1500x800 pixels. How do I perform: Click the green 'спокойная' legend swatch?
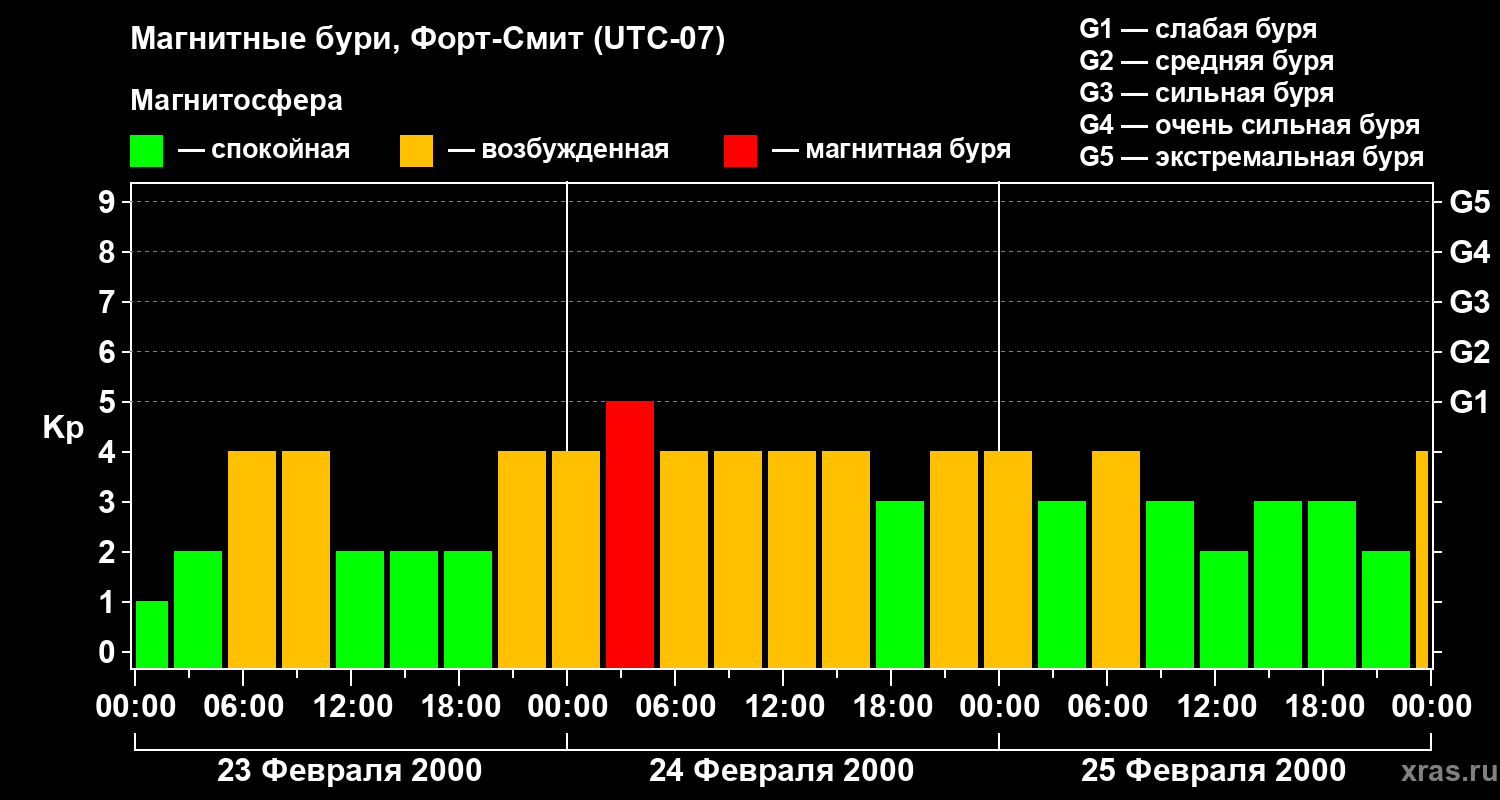click(146, 151)
